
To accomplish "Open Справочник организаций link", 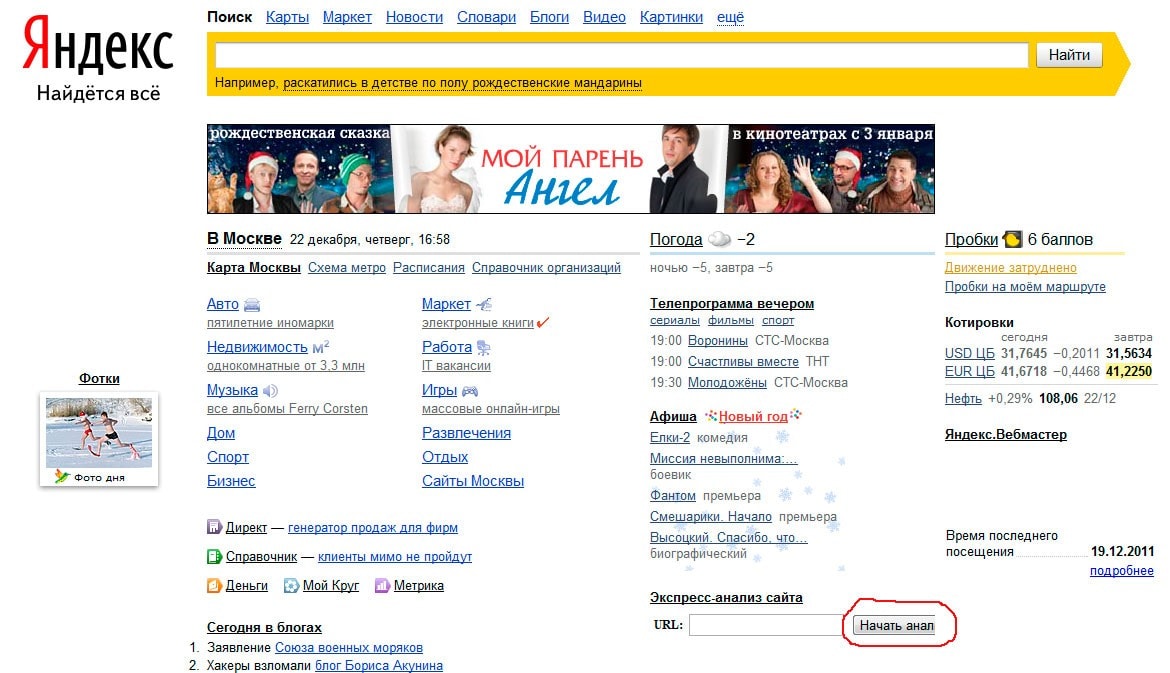I will [546, 268].
